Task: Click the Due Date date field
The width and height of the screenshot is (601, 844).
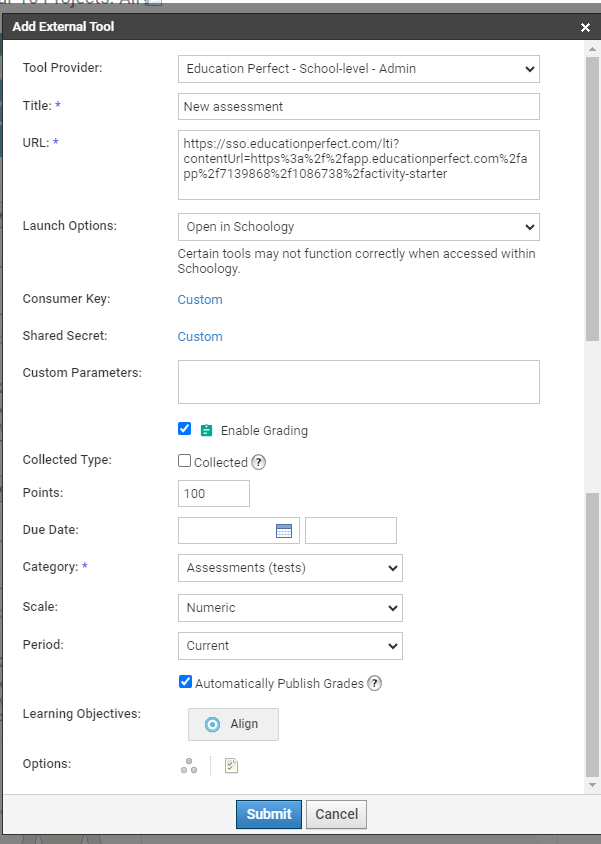Action: point(238,531)
